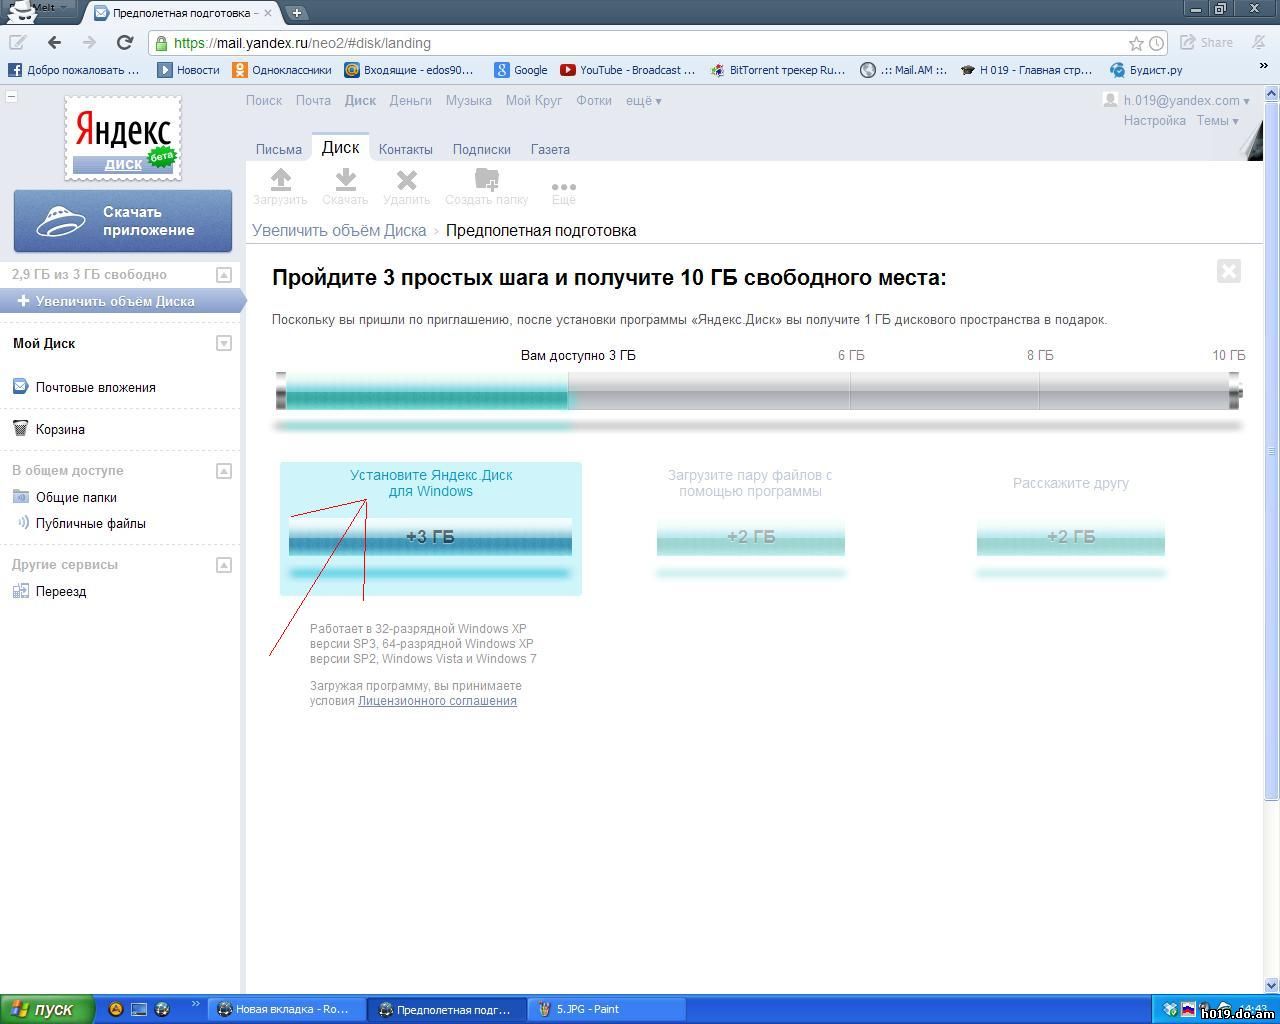Open the H 019 - Главная bookmark

pos(1026,70)
